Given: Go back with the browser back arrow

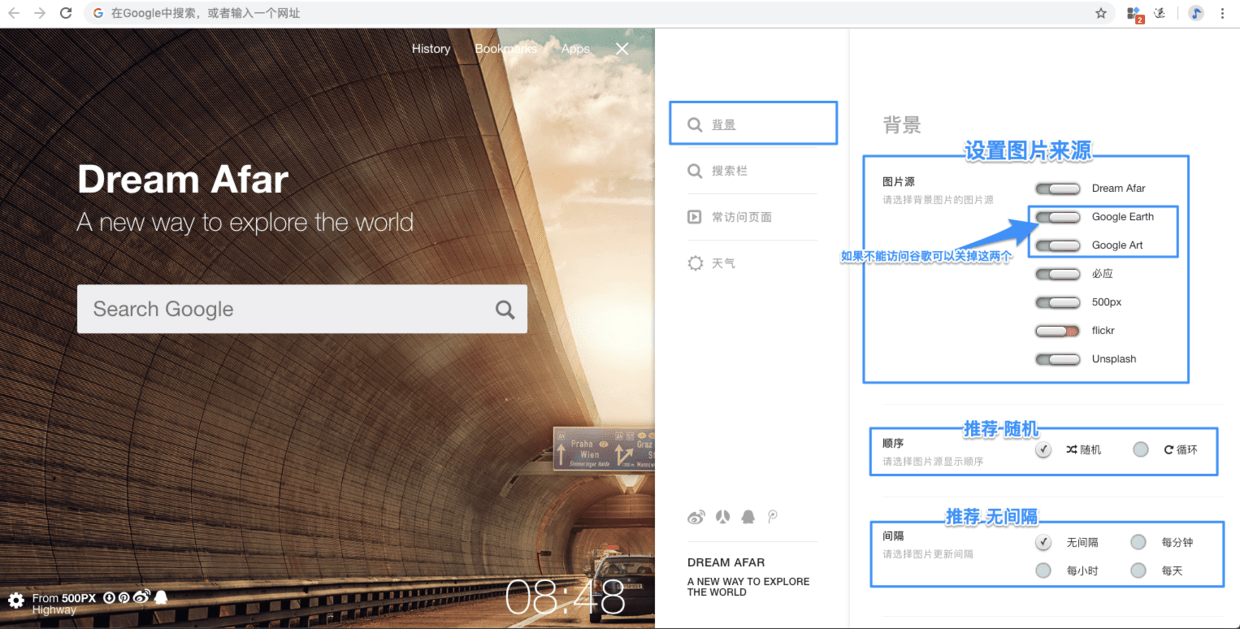Looking at the screenshot, I should coord(14,13).
